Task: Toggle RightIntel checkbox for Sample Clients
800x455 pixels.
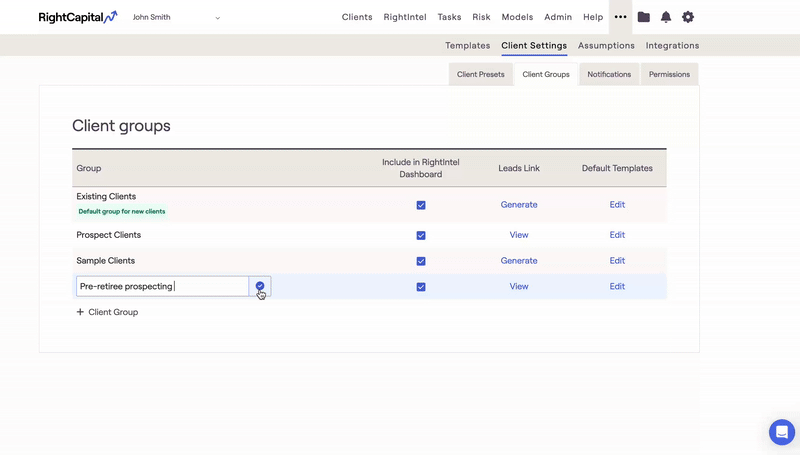Action: point(421,261)
